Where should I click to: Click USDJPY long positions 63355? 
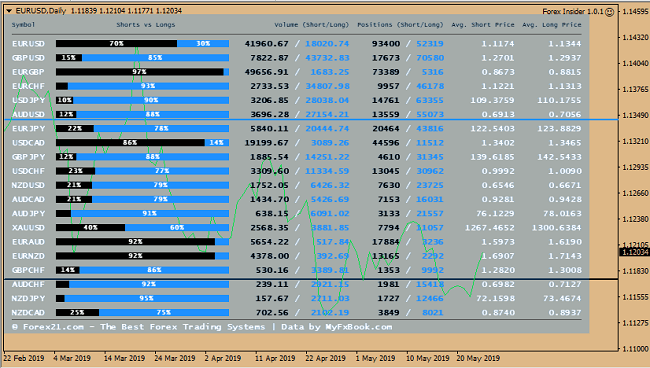pyautogui.click(x=430, y=100)
